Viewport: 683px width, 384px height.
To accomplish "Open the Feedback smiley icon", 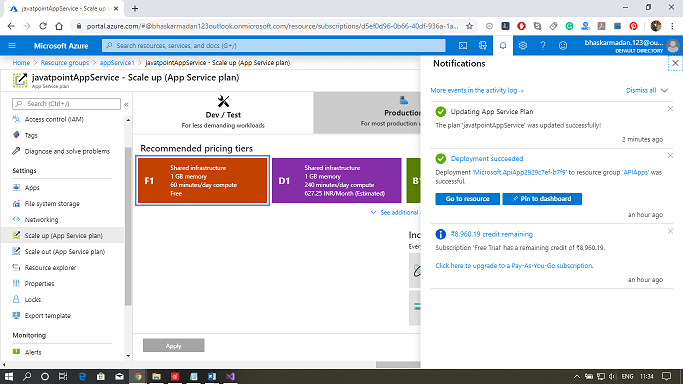I will 563,46.
